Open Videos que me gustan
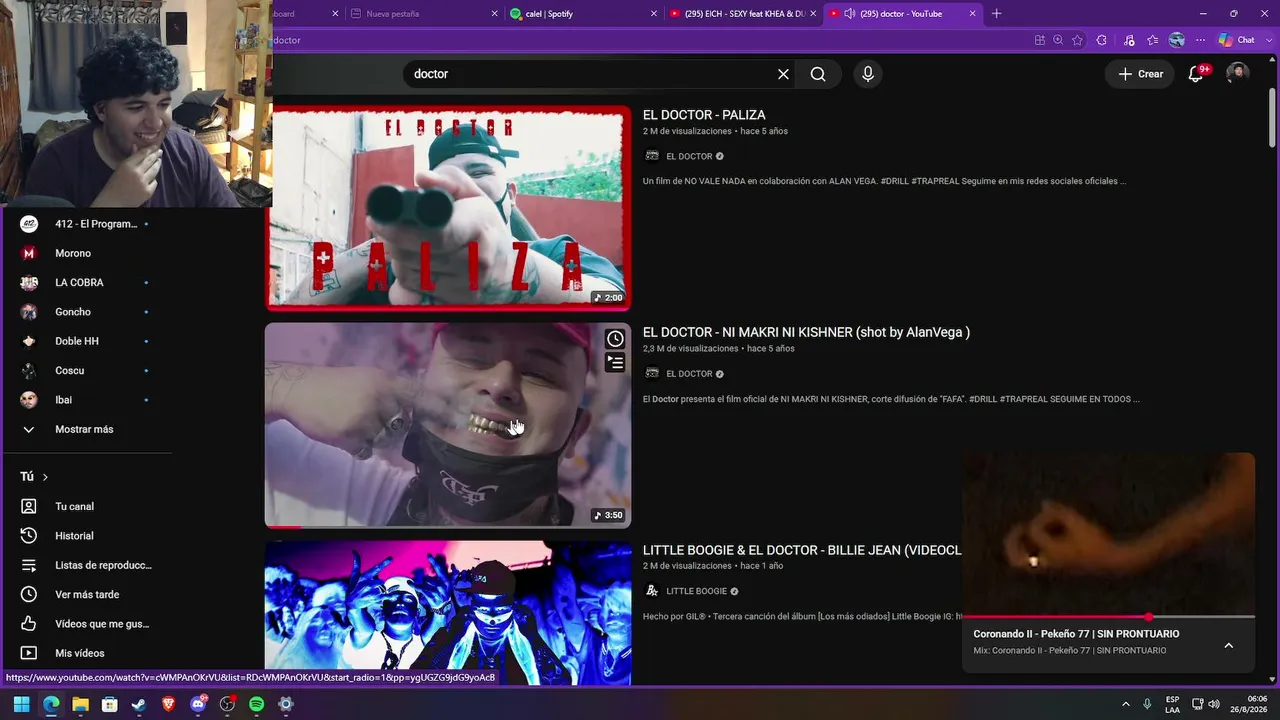1280x720 pixels. coord(86,624)
